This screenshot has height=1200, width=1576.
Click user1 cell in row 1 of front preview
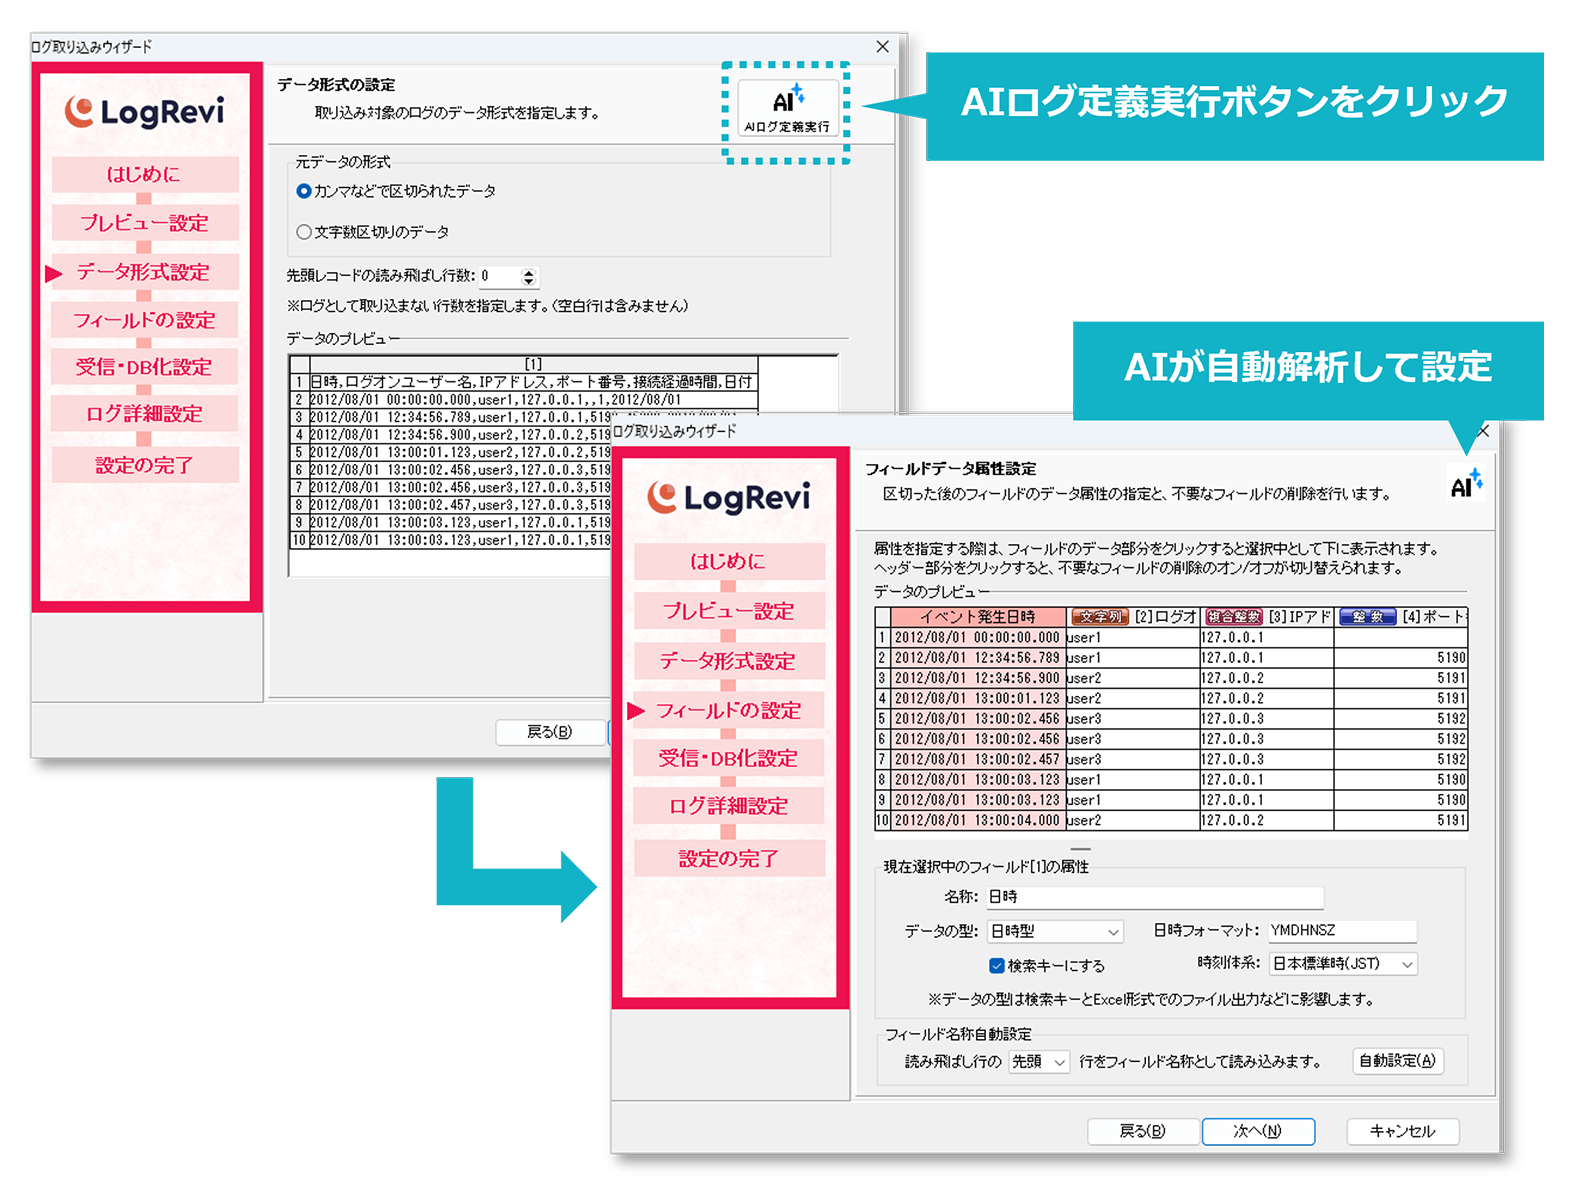1133,638
